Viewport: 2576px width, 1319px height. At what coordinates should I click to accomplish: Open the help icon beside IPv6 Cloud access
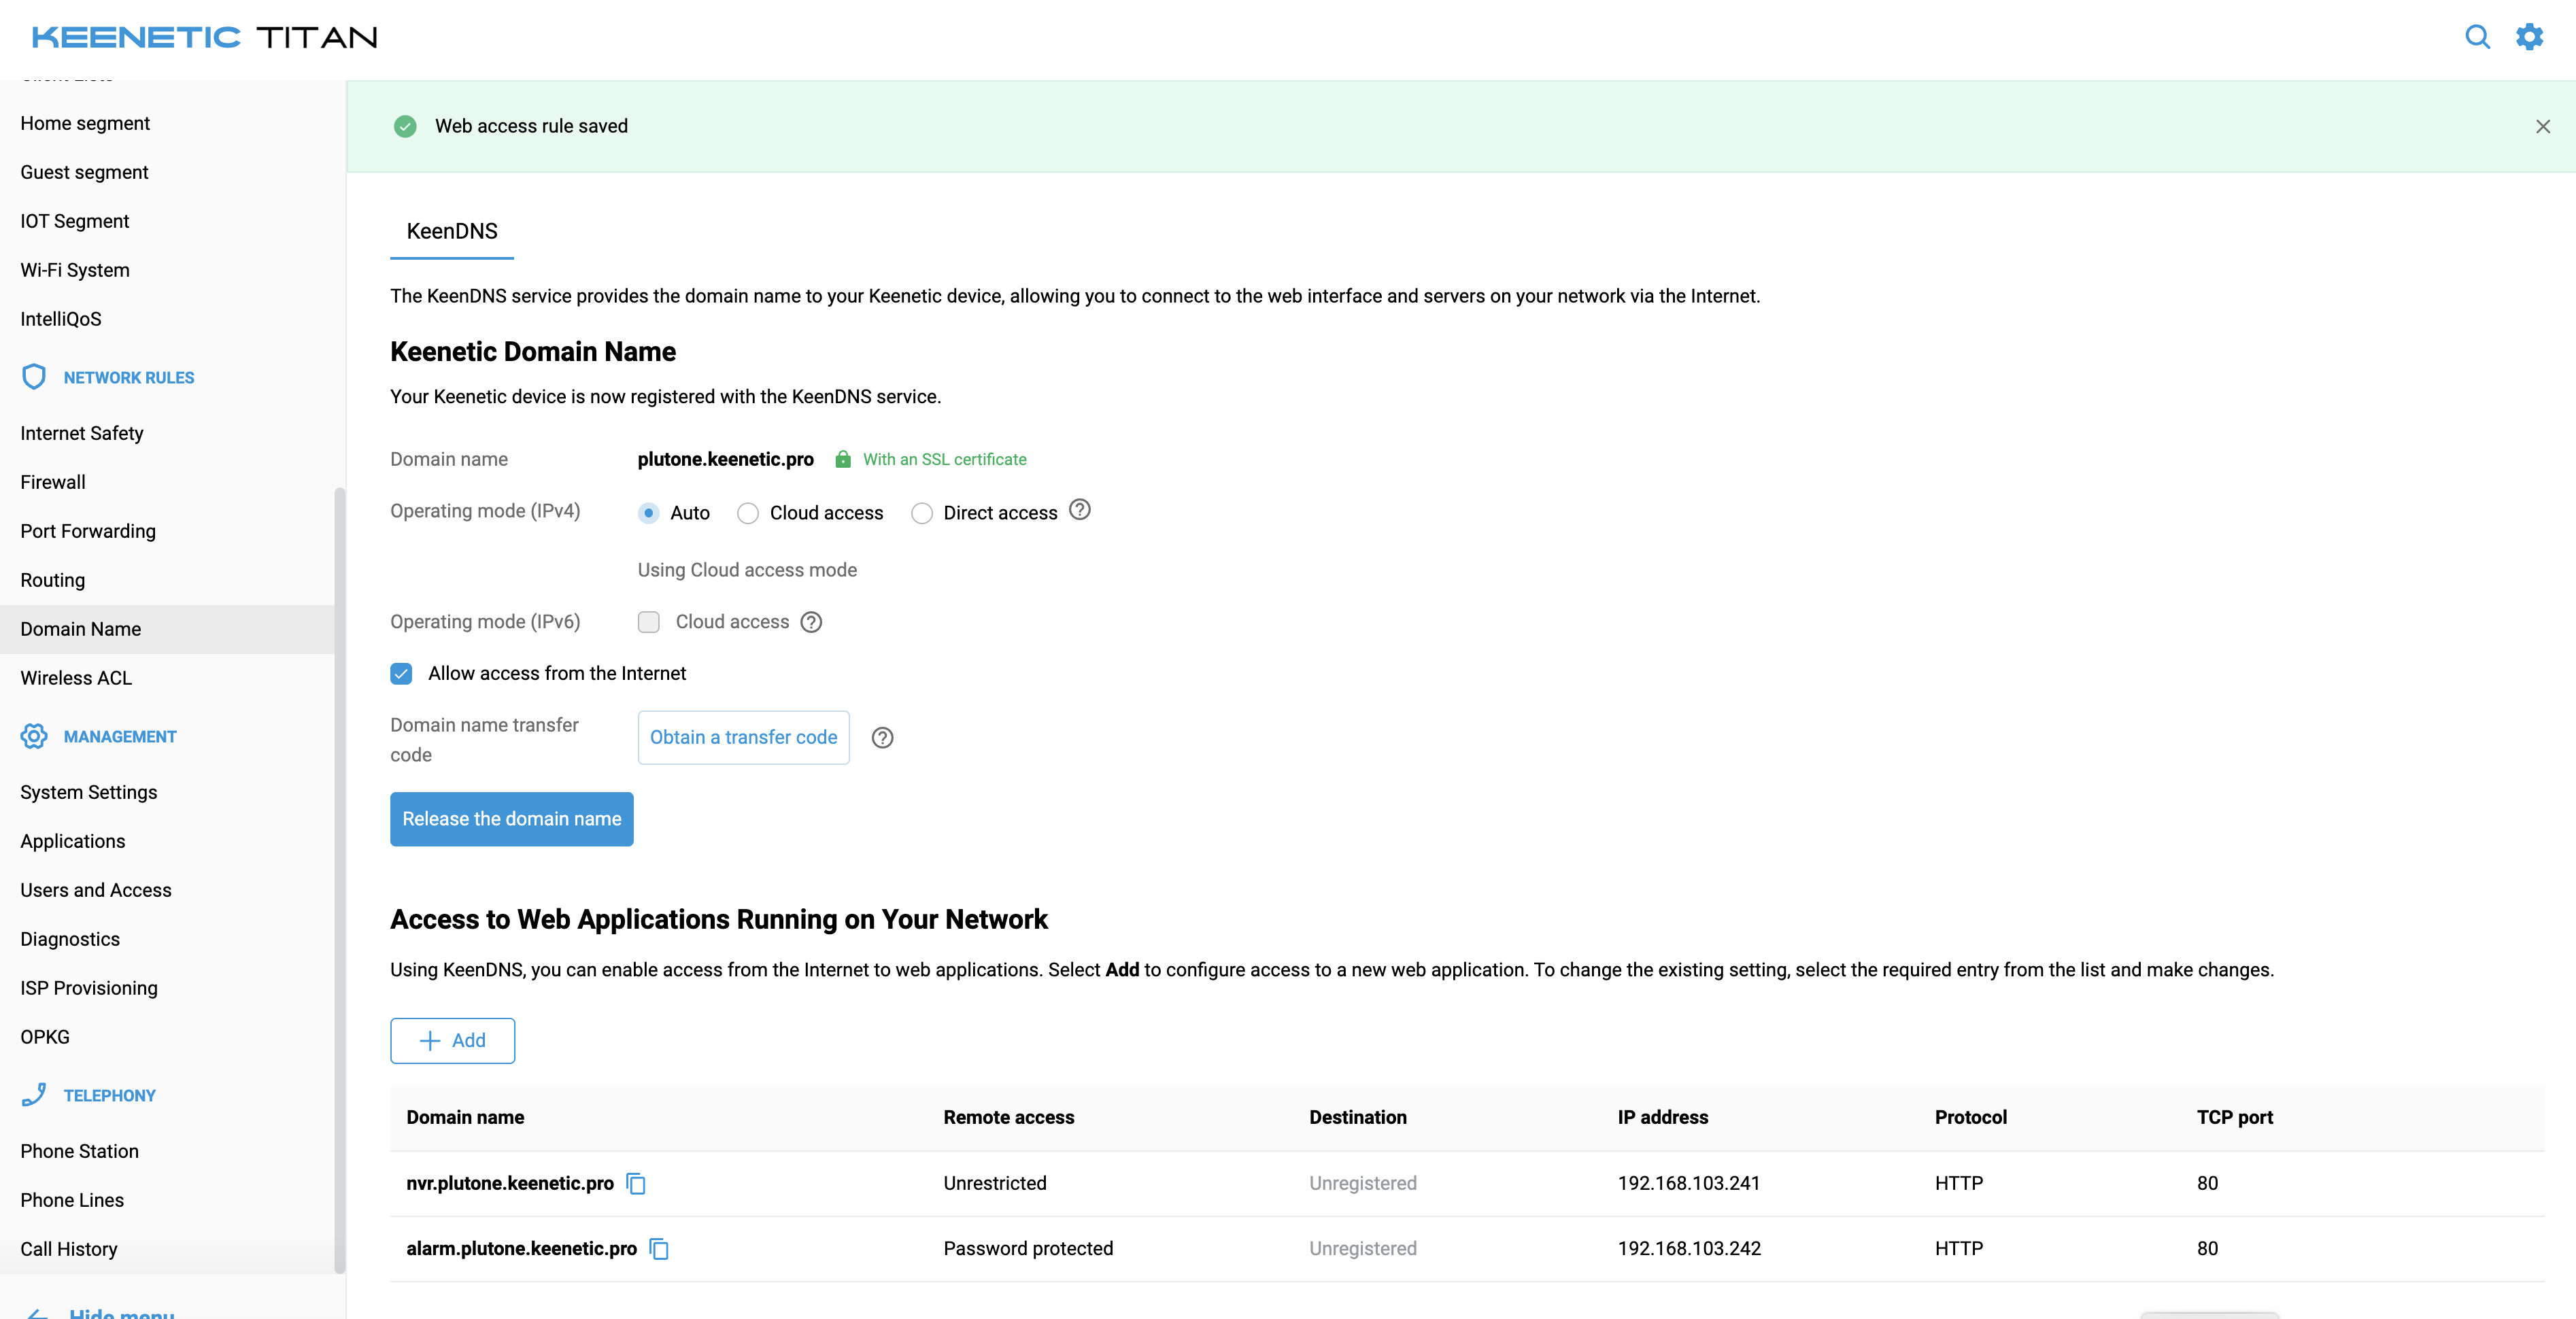tap(811, 622)
